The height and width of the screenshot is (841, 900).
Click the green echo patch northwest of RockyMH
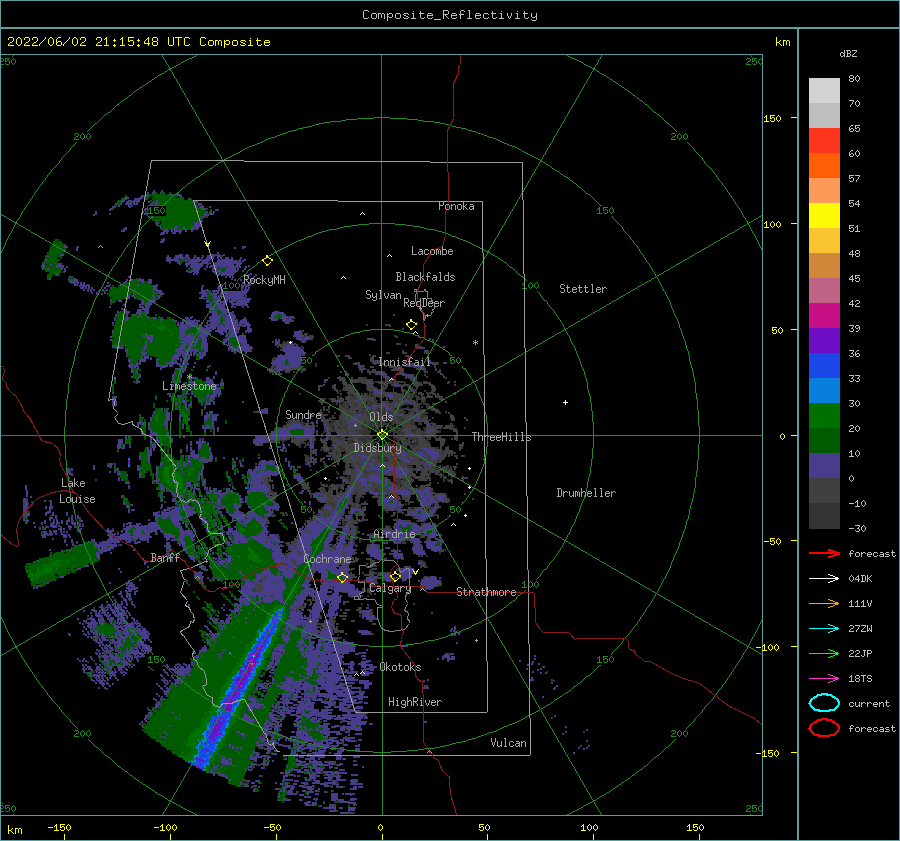pos(177,211)
